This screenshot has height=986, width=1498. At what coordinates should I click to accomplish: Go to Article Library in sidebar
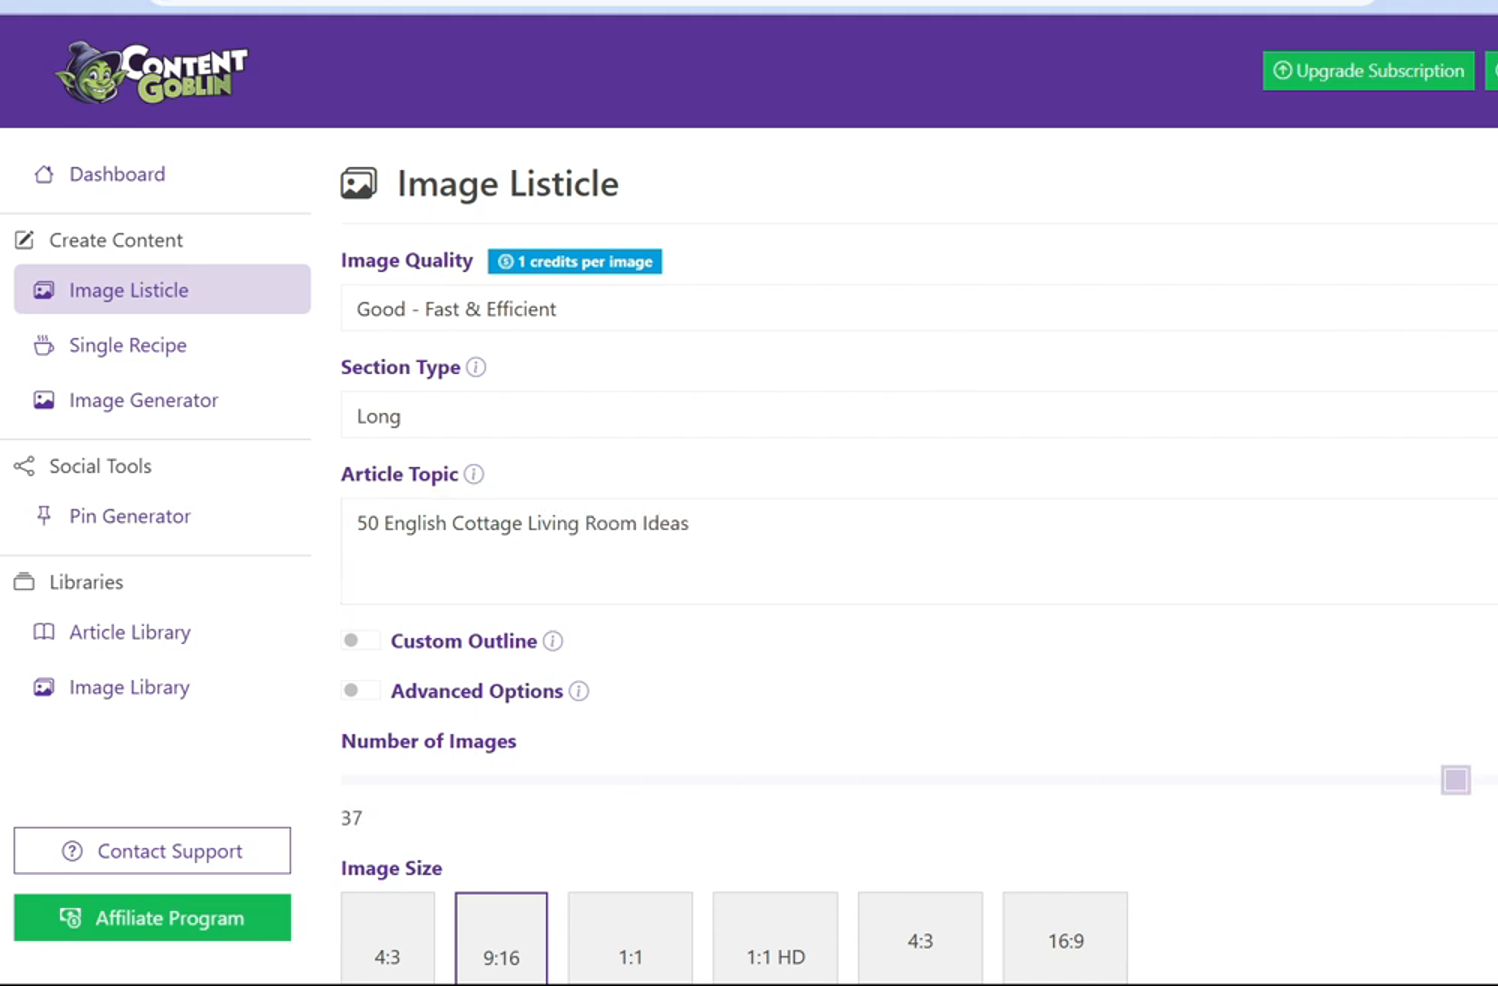[x=130, y=632]
